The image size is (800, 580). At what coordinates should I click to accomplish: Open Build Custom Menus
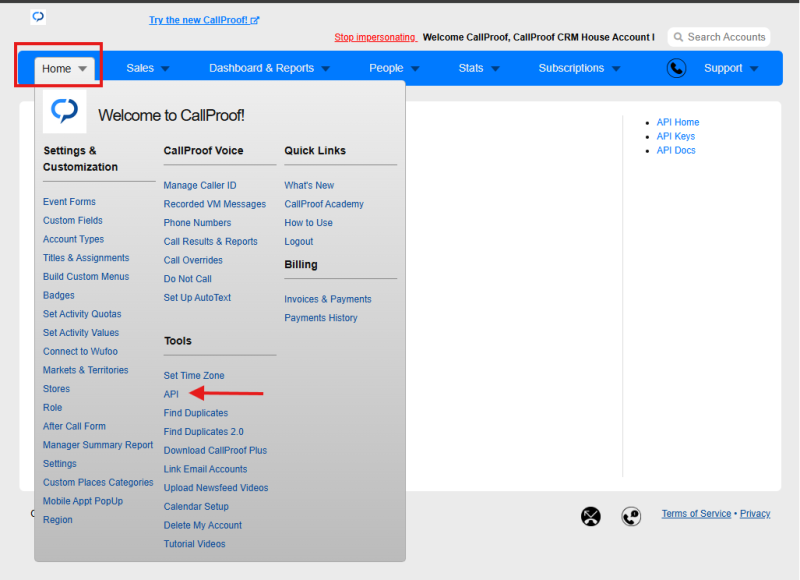86,276
